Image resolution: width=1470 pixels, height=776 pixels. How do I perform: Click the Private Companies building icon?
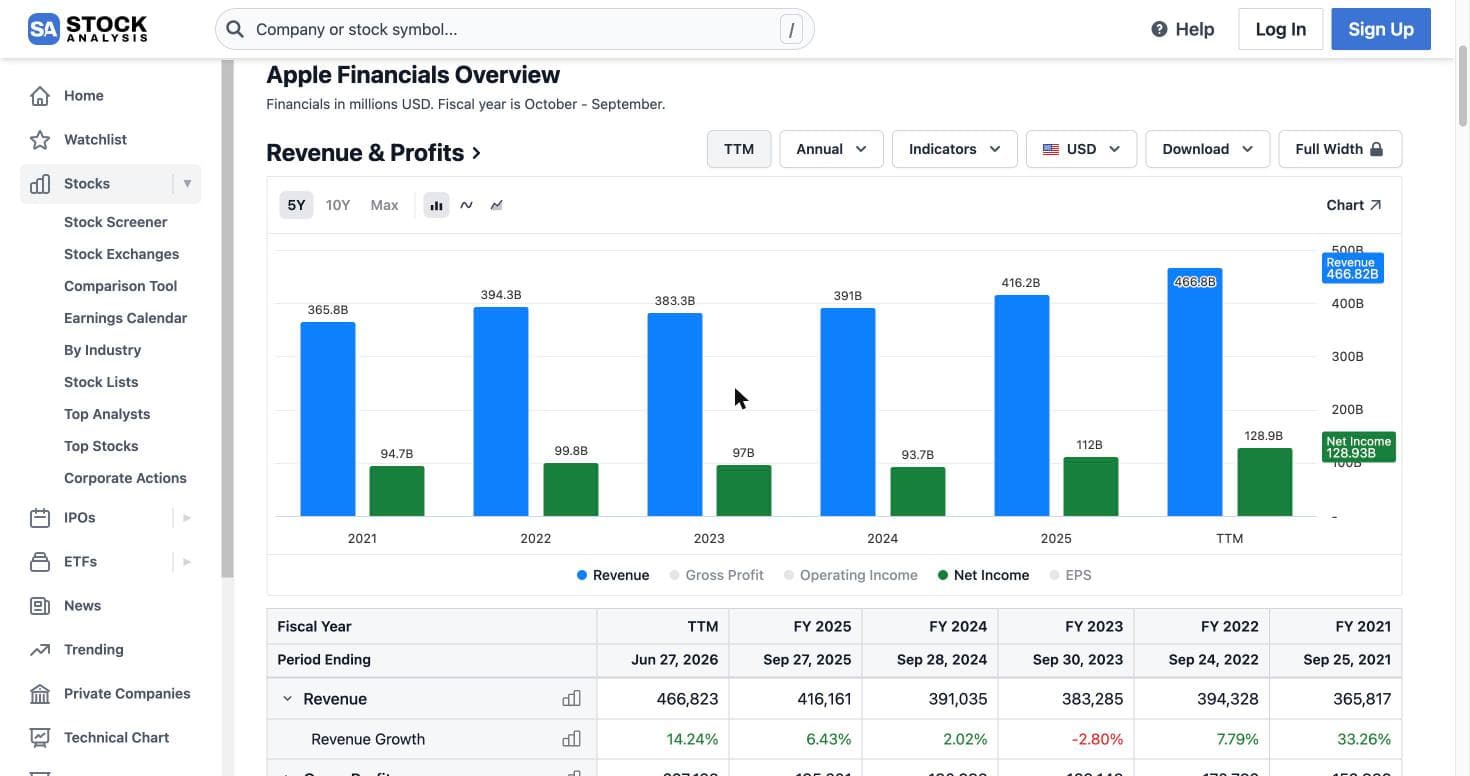point(40,694)
